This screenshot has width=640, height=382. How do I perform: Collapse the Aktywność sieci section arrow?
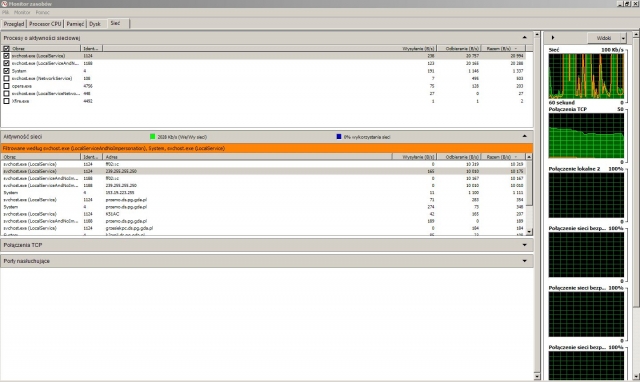[524, 136]
